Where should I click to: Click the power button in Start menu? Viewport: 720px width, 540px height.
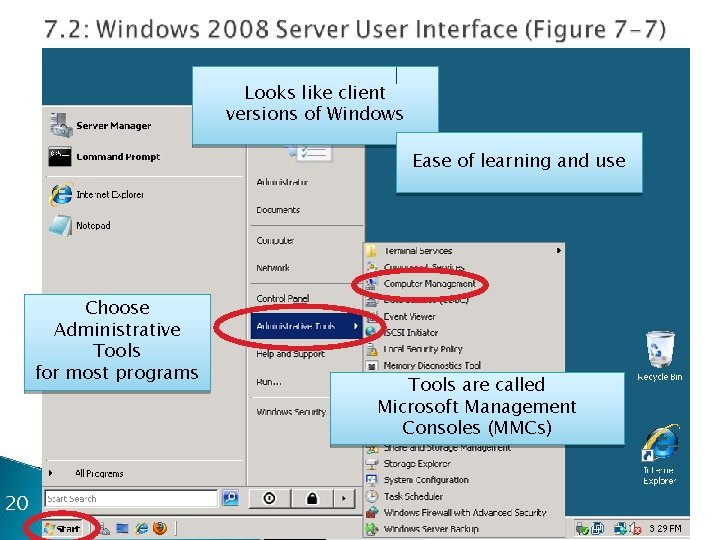(269, 498)
